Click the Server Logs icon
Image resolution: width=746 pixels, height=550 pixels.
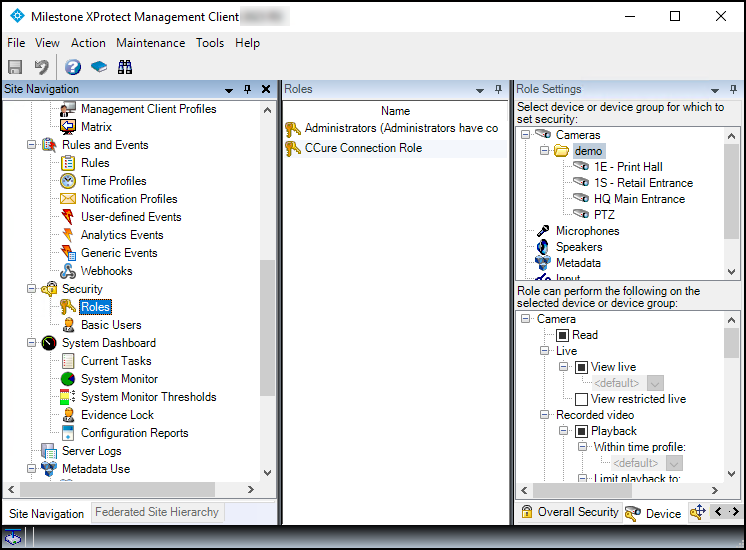coord(49,451)
